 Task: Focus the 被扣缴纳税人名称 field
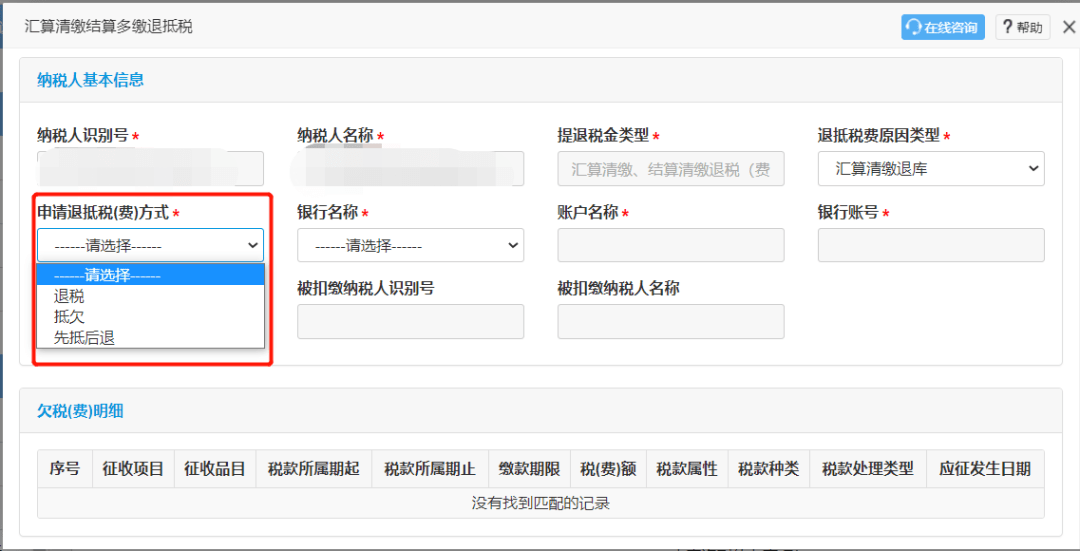[670, 321]
